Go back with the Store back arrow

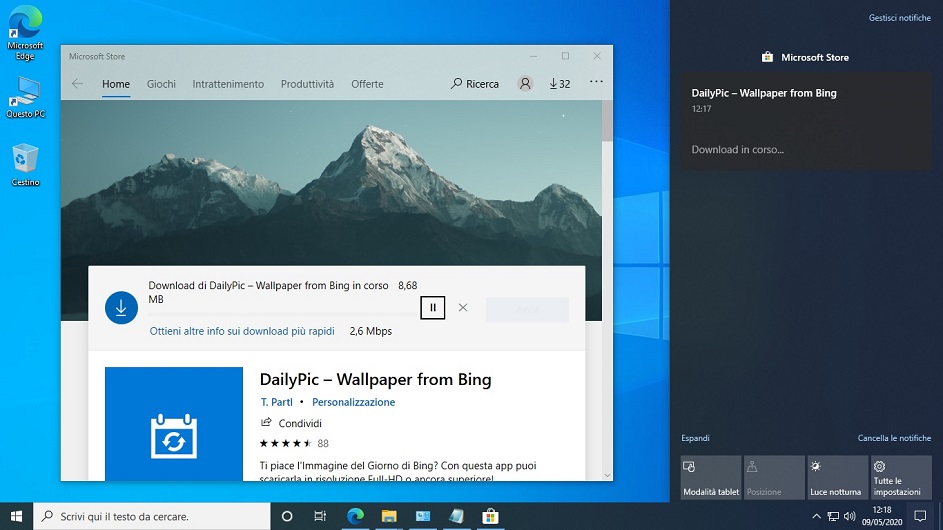[77, 84]
